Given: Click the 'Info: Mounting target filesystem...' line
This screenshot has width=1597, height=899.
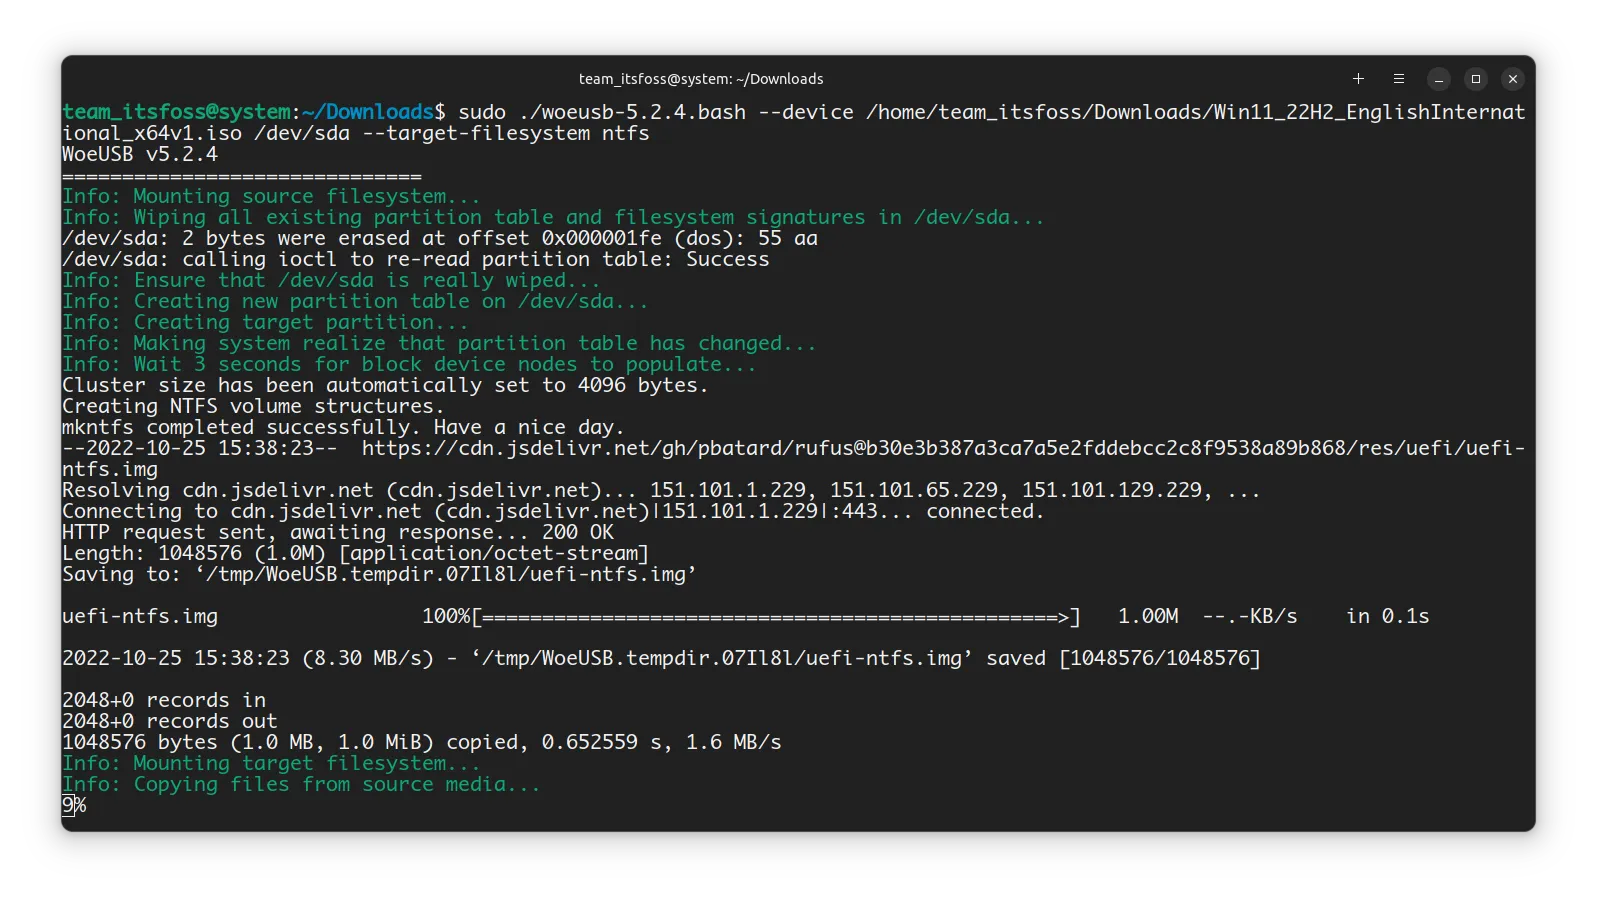Looking at the screenshot, I should click(x=271, y=764).
